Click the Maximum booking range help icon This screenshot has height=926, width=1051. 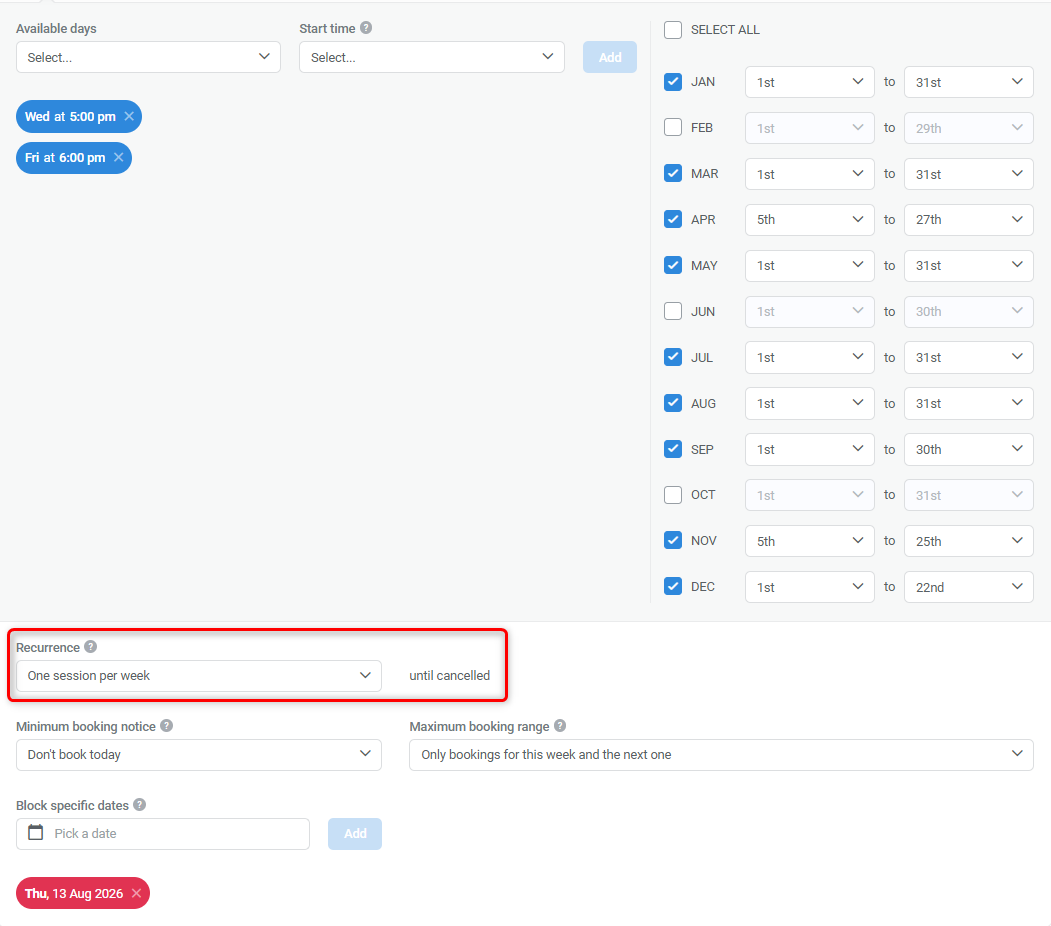tap(560, 726)
